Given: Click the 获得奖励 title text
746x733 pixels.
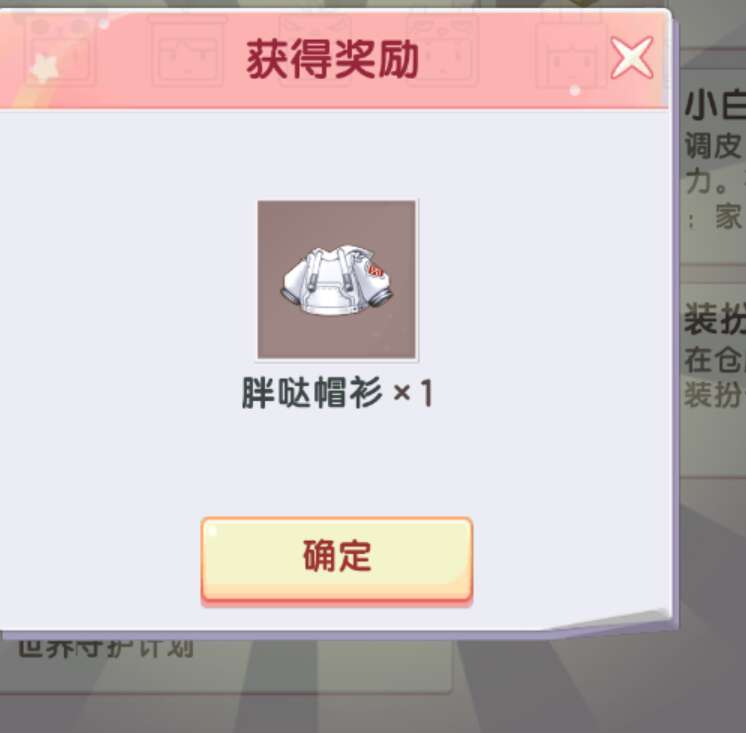Looking at the screenshot, I should point(333,59).
